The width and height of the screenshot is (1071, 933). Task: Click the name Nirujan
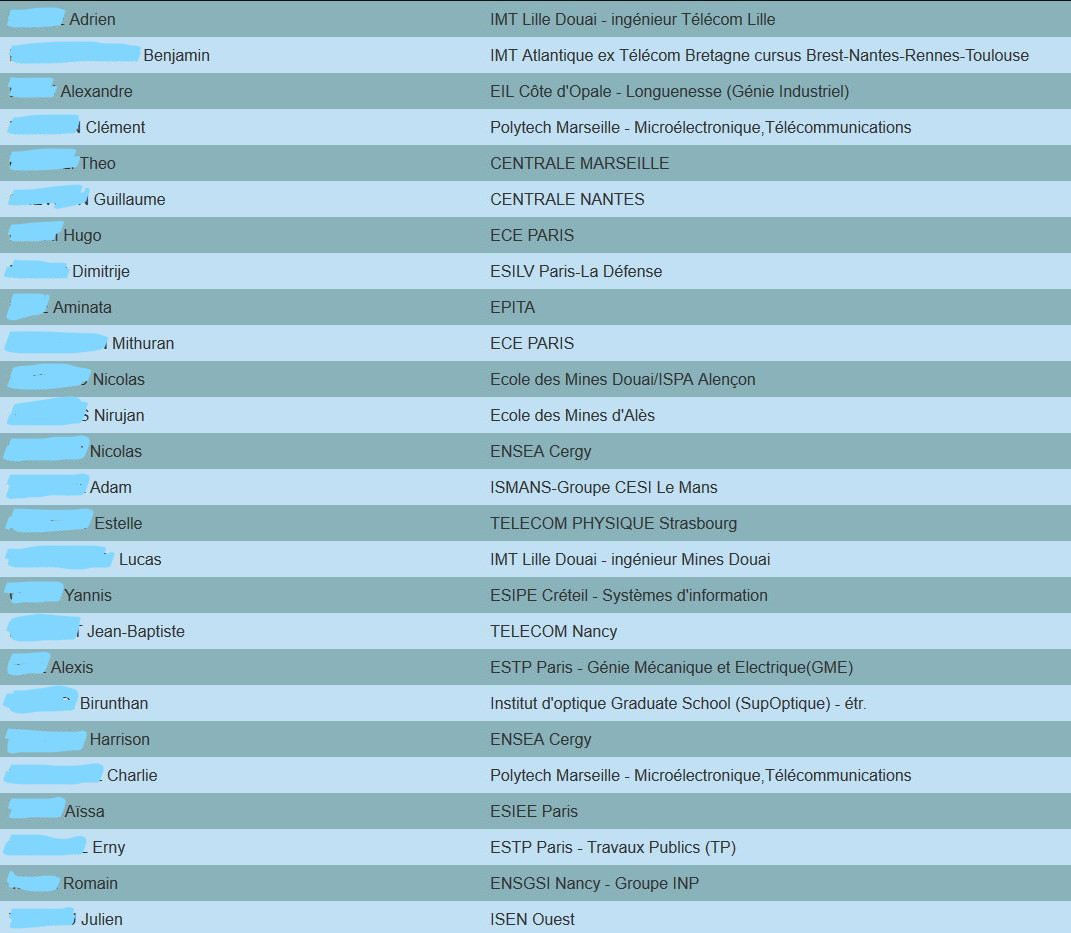(120, 415)
